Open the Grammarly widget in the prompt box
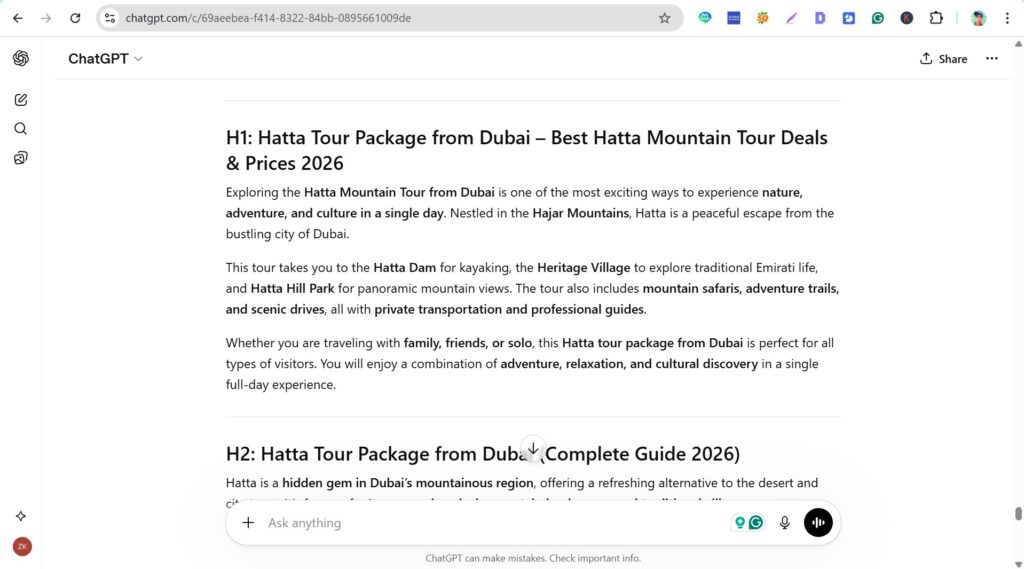 click(x=756, y=523)
